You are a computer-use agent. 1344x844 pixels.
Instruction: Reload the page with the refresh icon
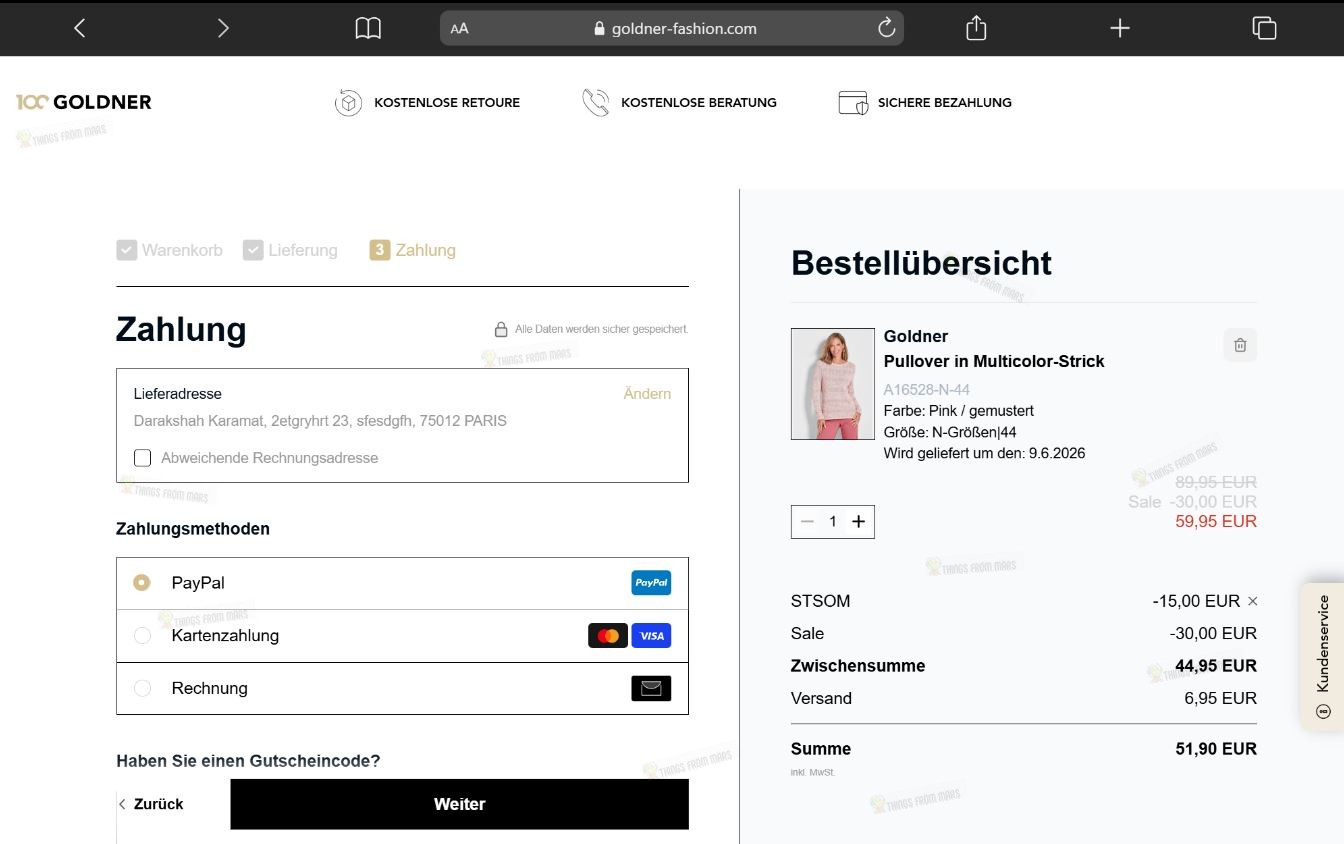click(x=886, y=28)
